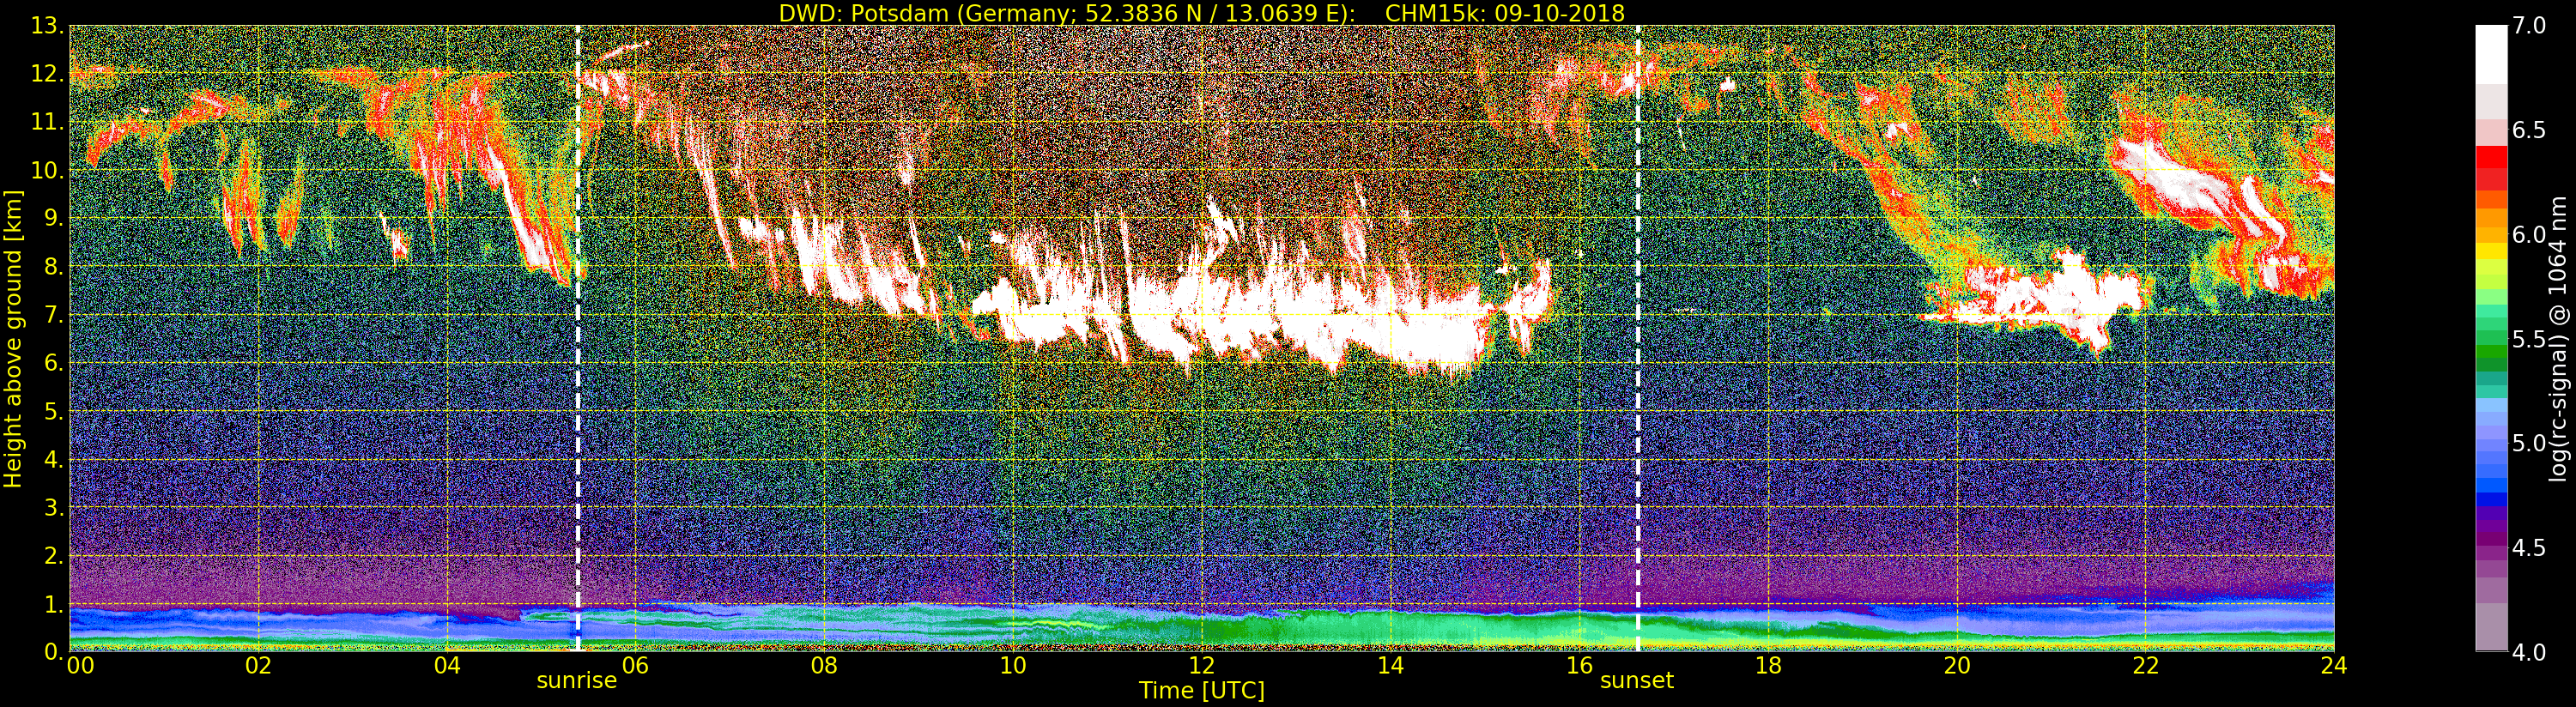Click the height axis tick '11.'

pyautogui.click(x=48, y=122)
